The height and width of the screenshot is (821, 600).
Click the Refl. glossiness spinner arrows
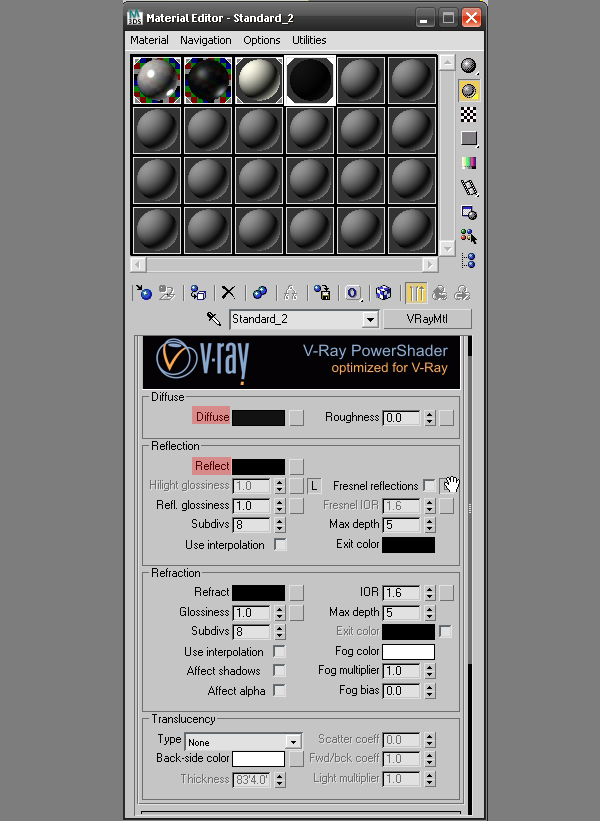pos(280,506)
